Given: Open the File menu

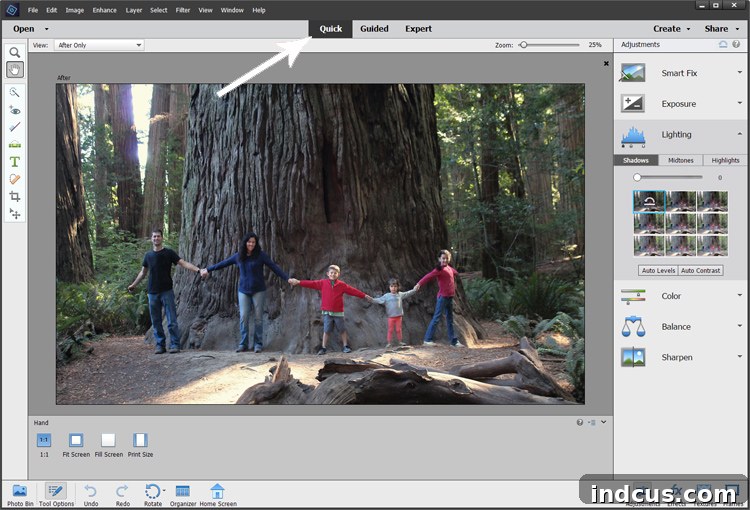Looking at the screenshot, I should click(33, 10).
